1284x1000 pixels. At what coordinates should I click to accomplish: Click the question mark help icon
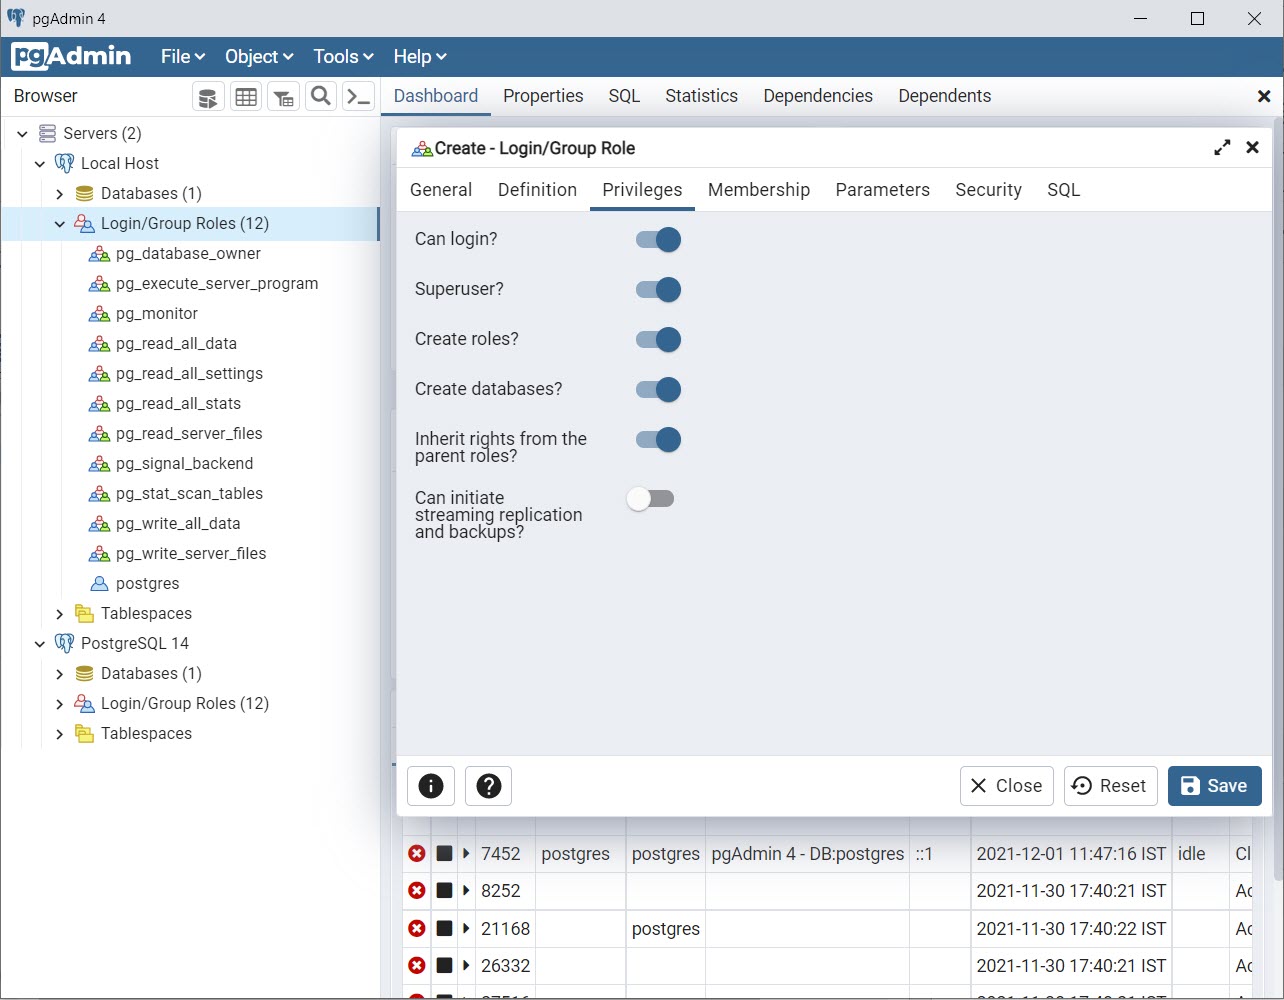click(488, 786)
